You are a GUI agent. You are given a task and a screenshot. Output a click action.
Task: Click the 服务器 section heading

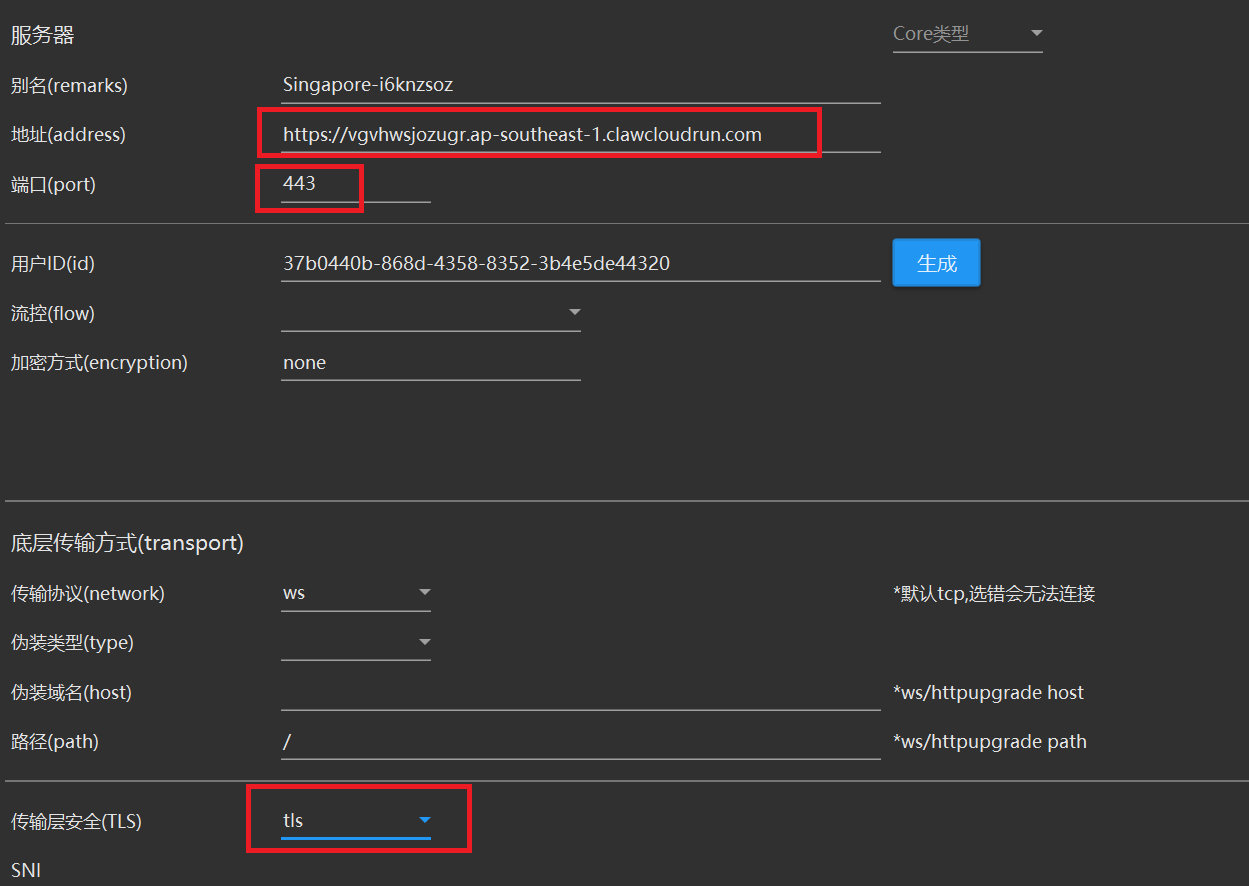pos(43,36)
